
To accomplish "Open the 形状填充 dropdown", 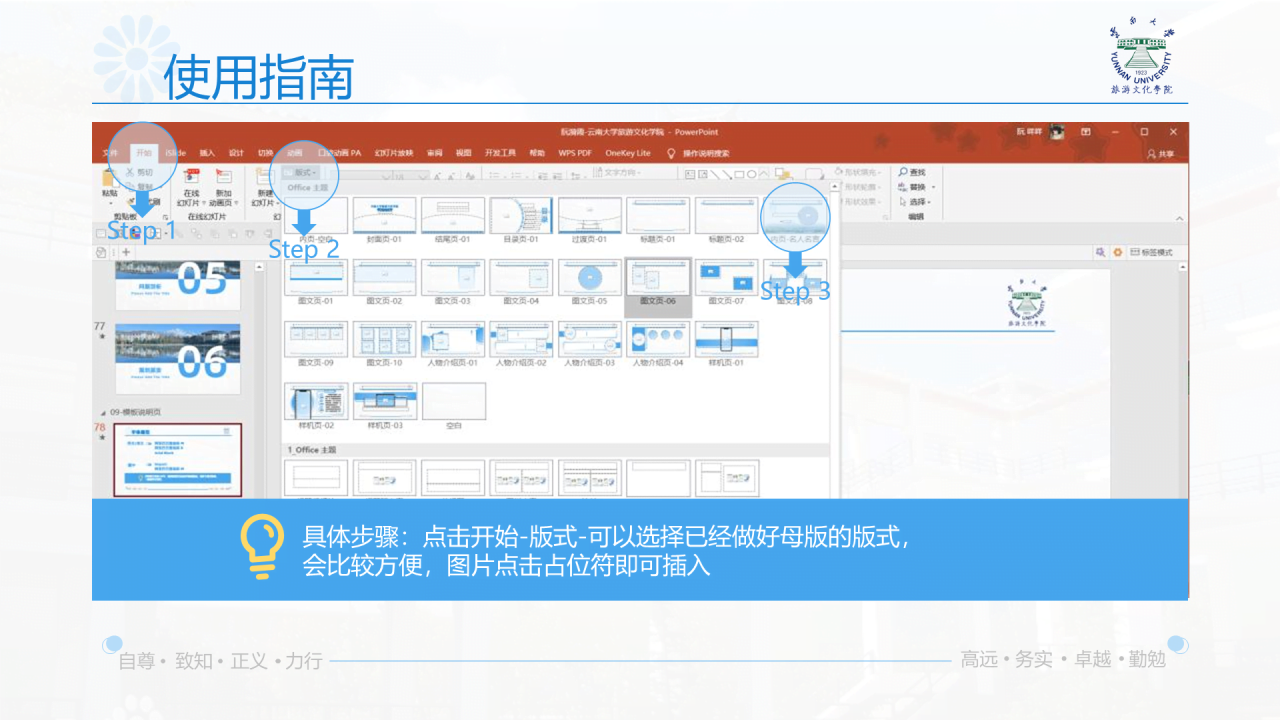I will [860, 172].
